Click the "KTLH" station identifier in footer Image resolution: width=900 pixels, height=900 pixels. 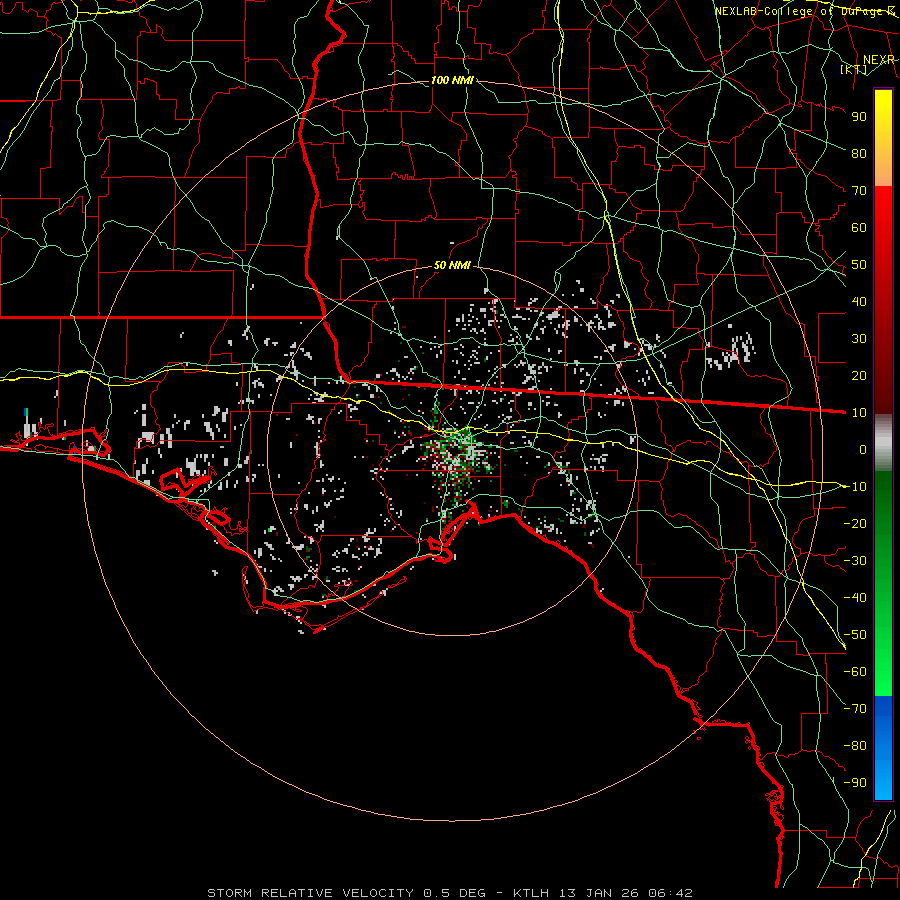531,893
